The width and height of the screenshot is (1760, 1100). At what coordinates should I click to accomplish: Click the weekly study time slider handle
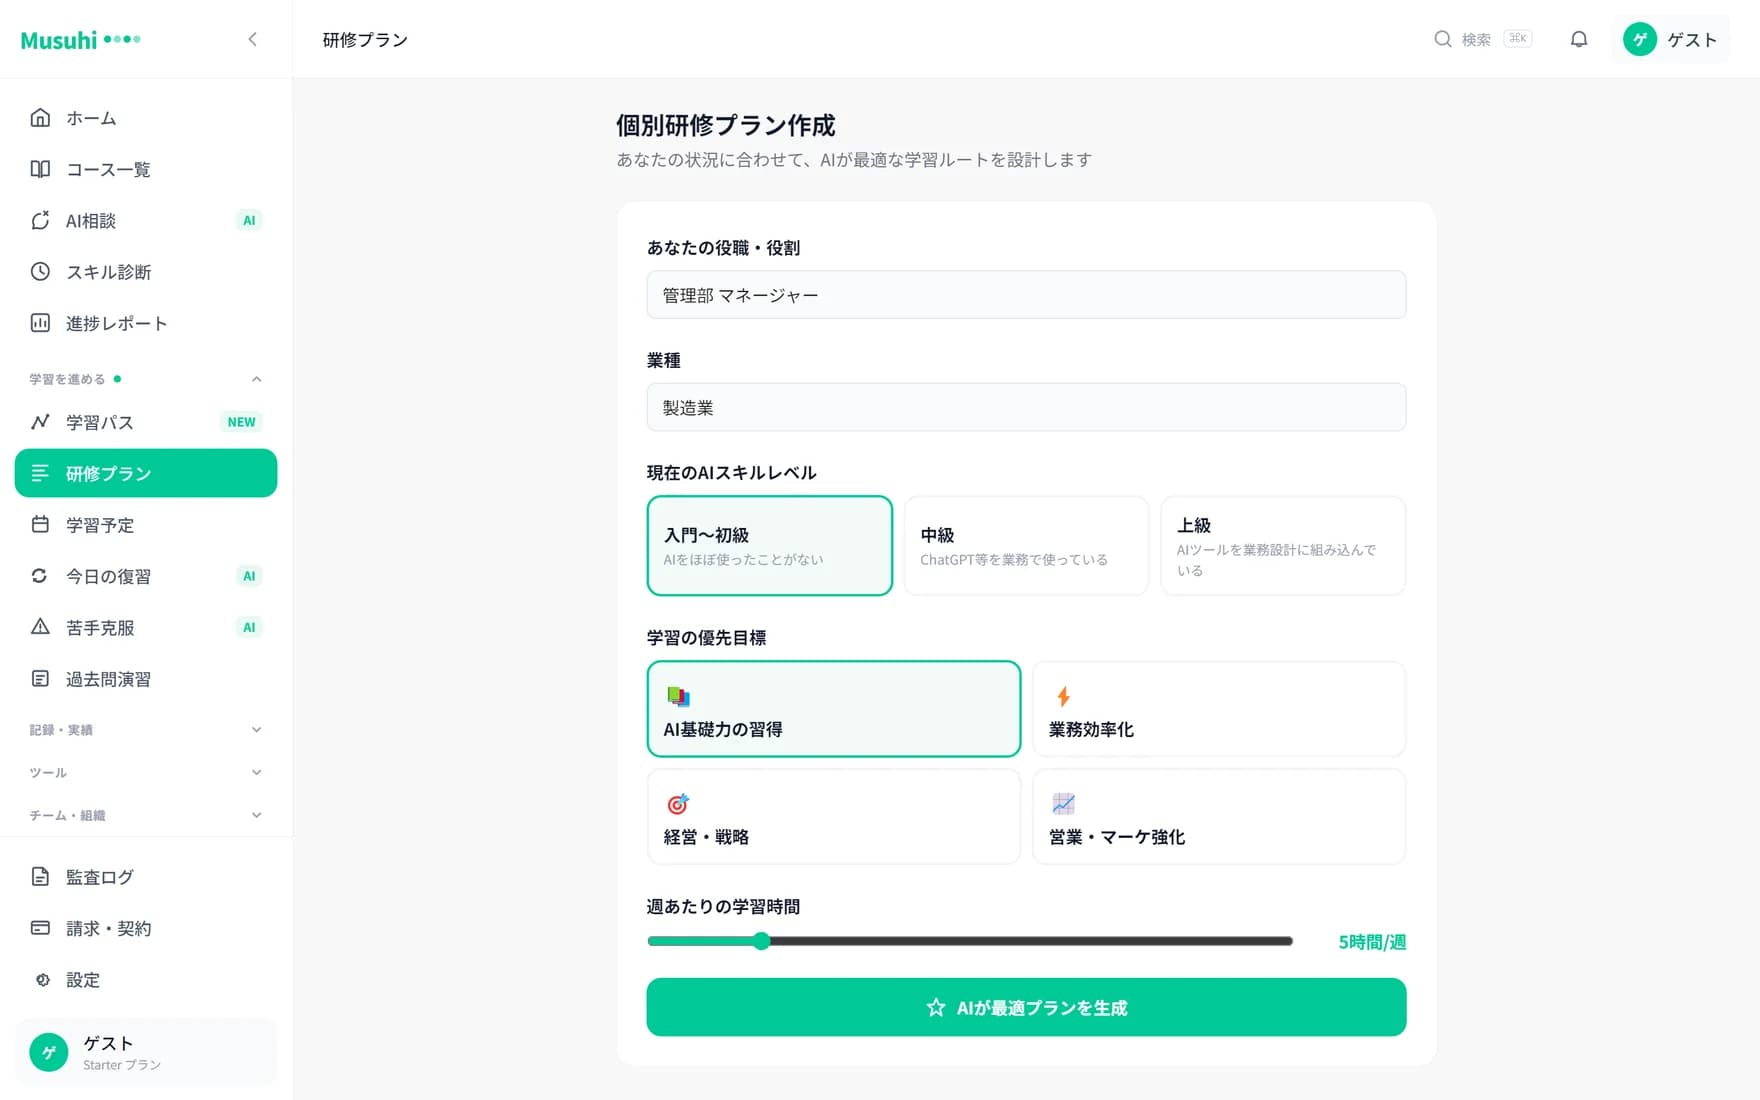[761, 941]
